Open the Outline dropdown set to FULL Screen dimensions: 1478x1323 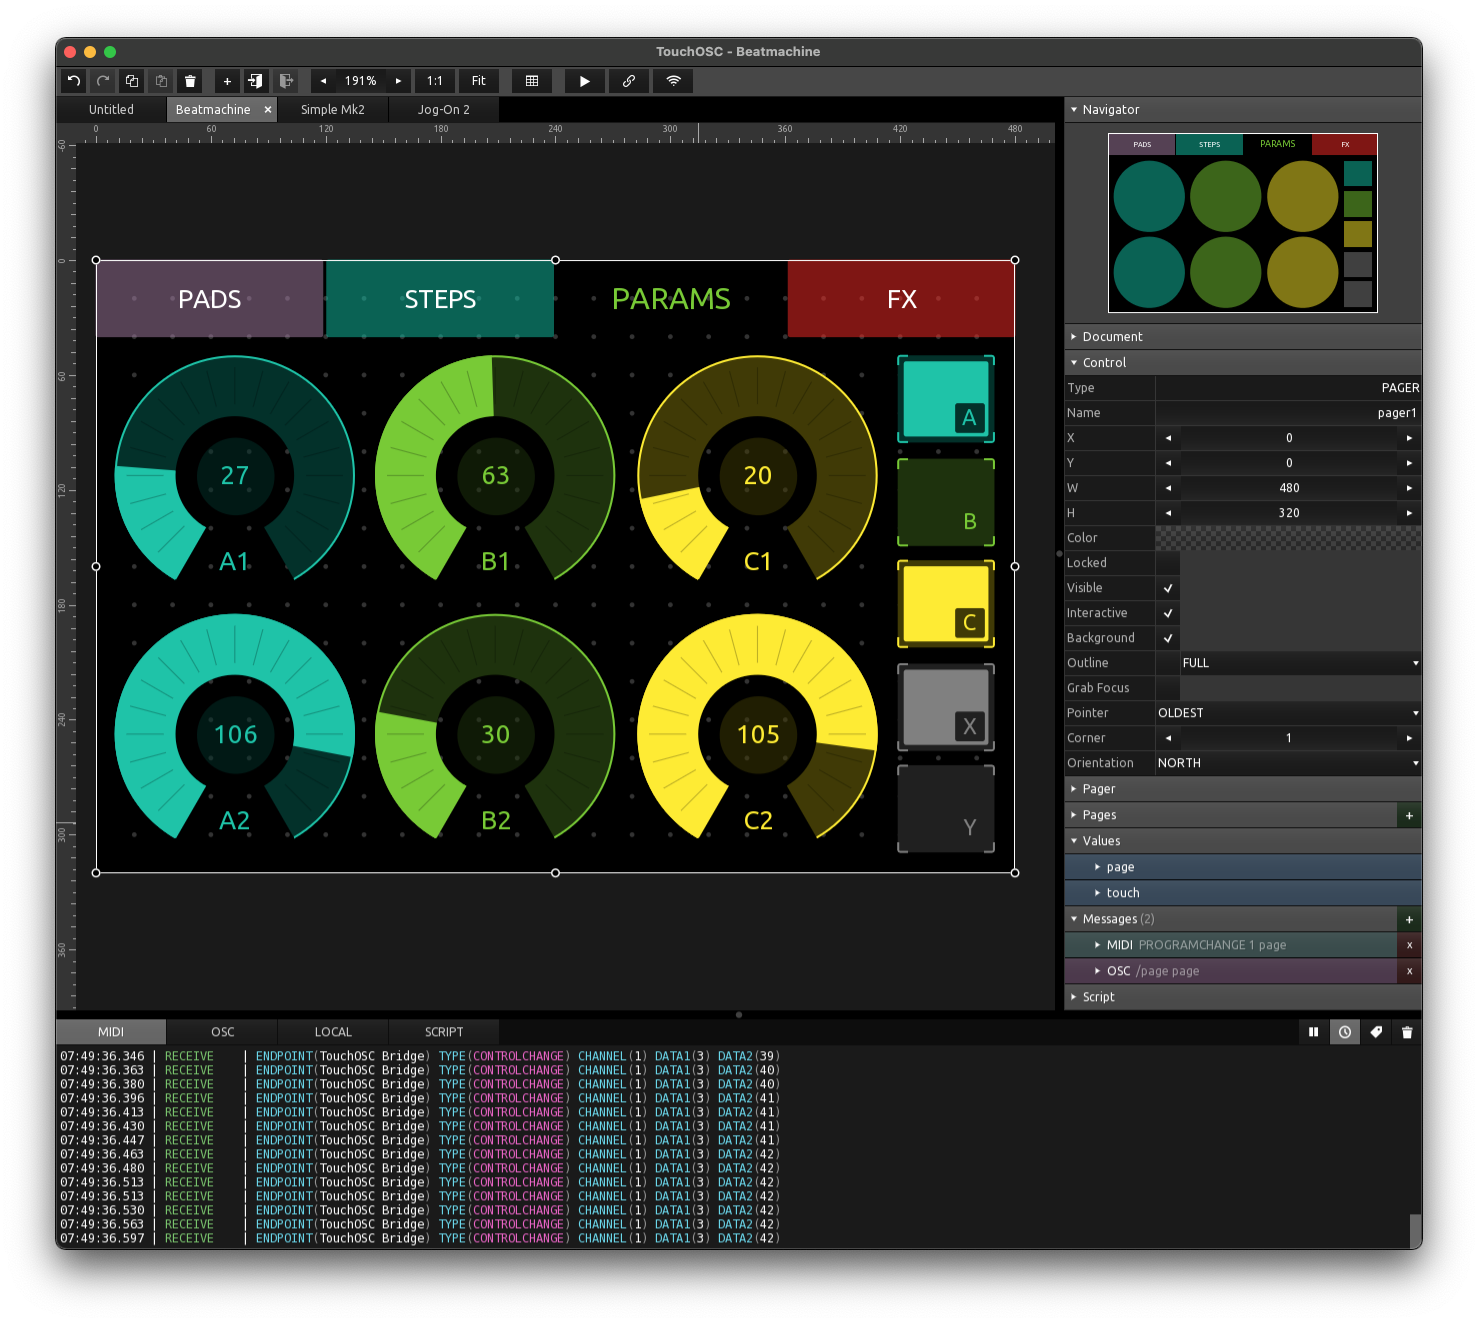1297,662
